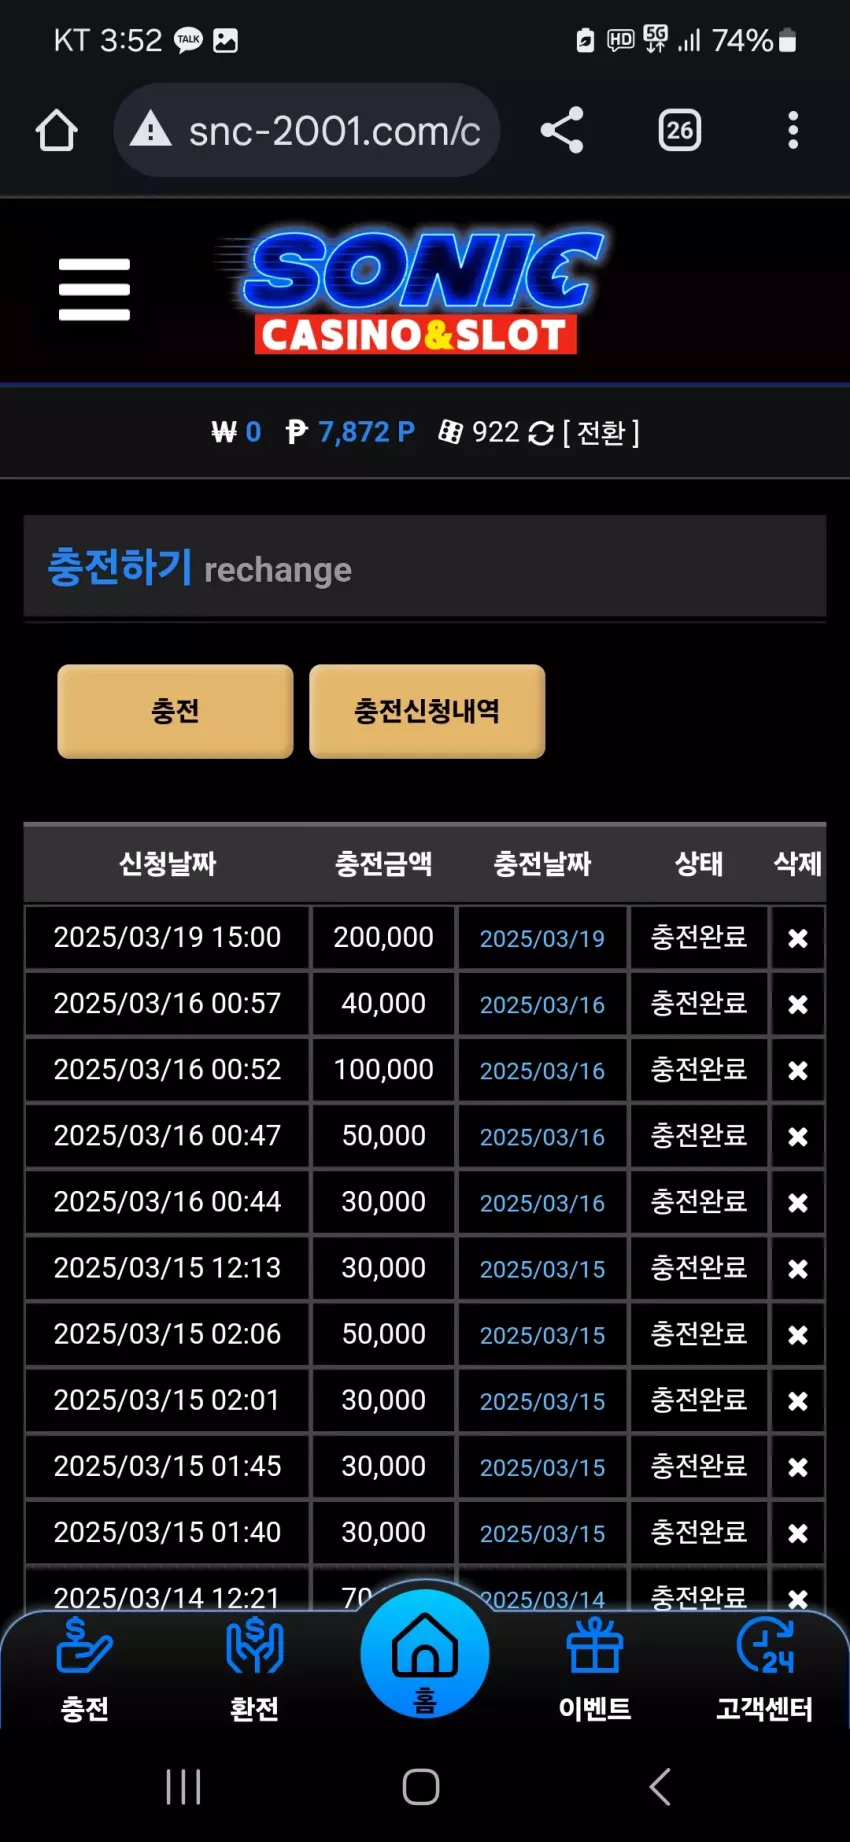Tap the browser home icon
Image resolution: width=850 pixels, height=1842 pixels.
(57, 130)
